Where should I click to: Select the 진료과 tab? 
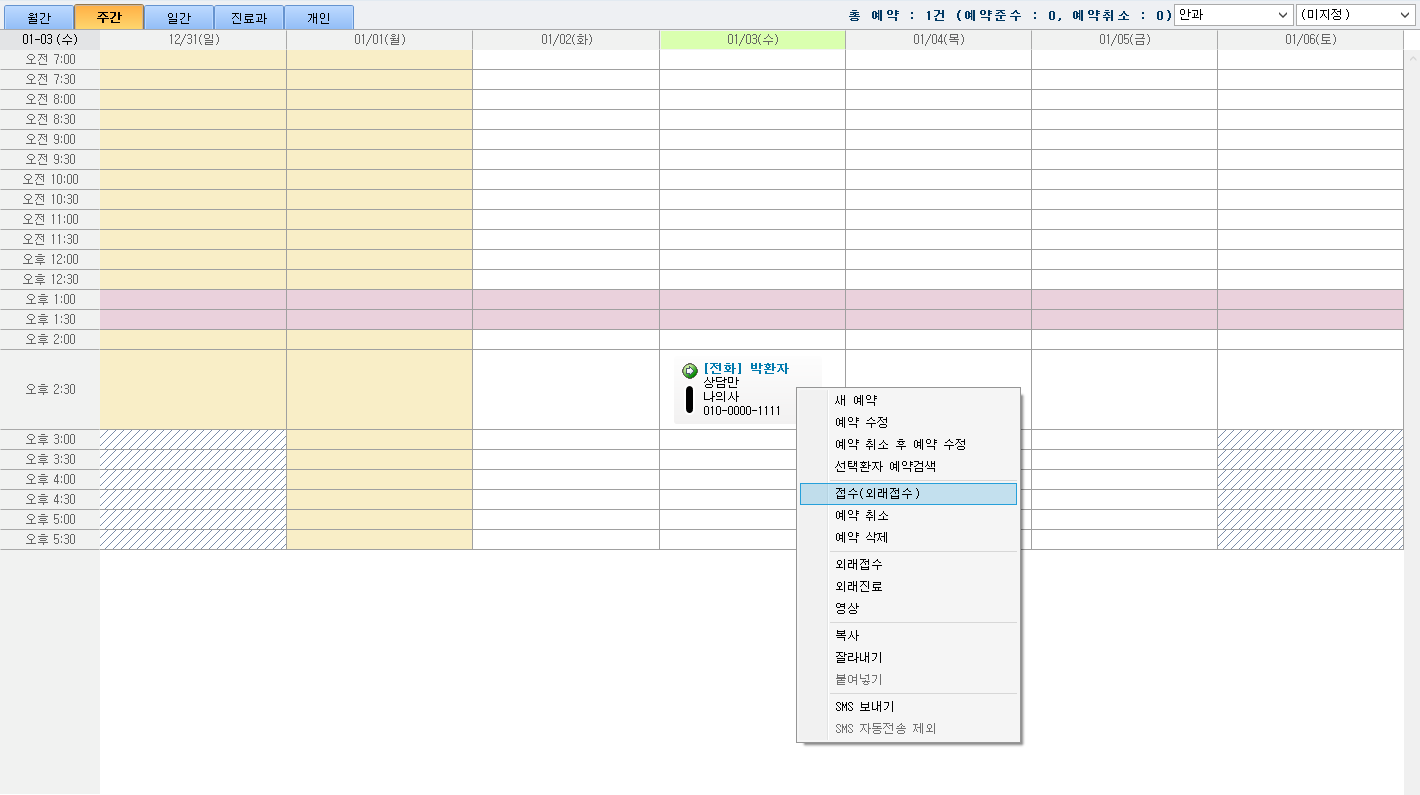click(249, 17)
